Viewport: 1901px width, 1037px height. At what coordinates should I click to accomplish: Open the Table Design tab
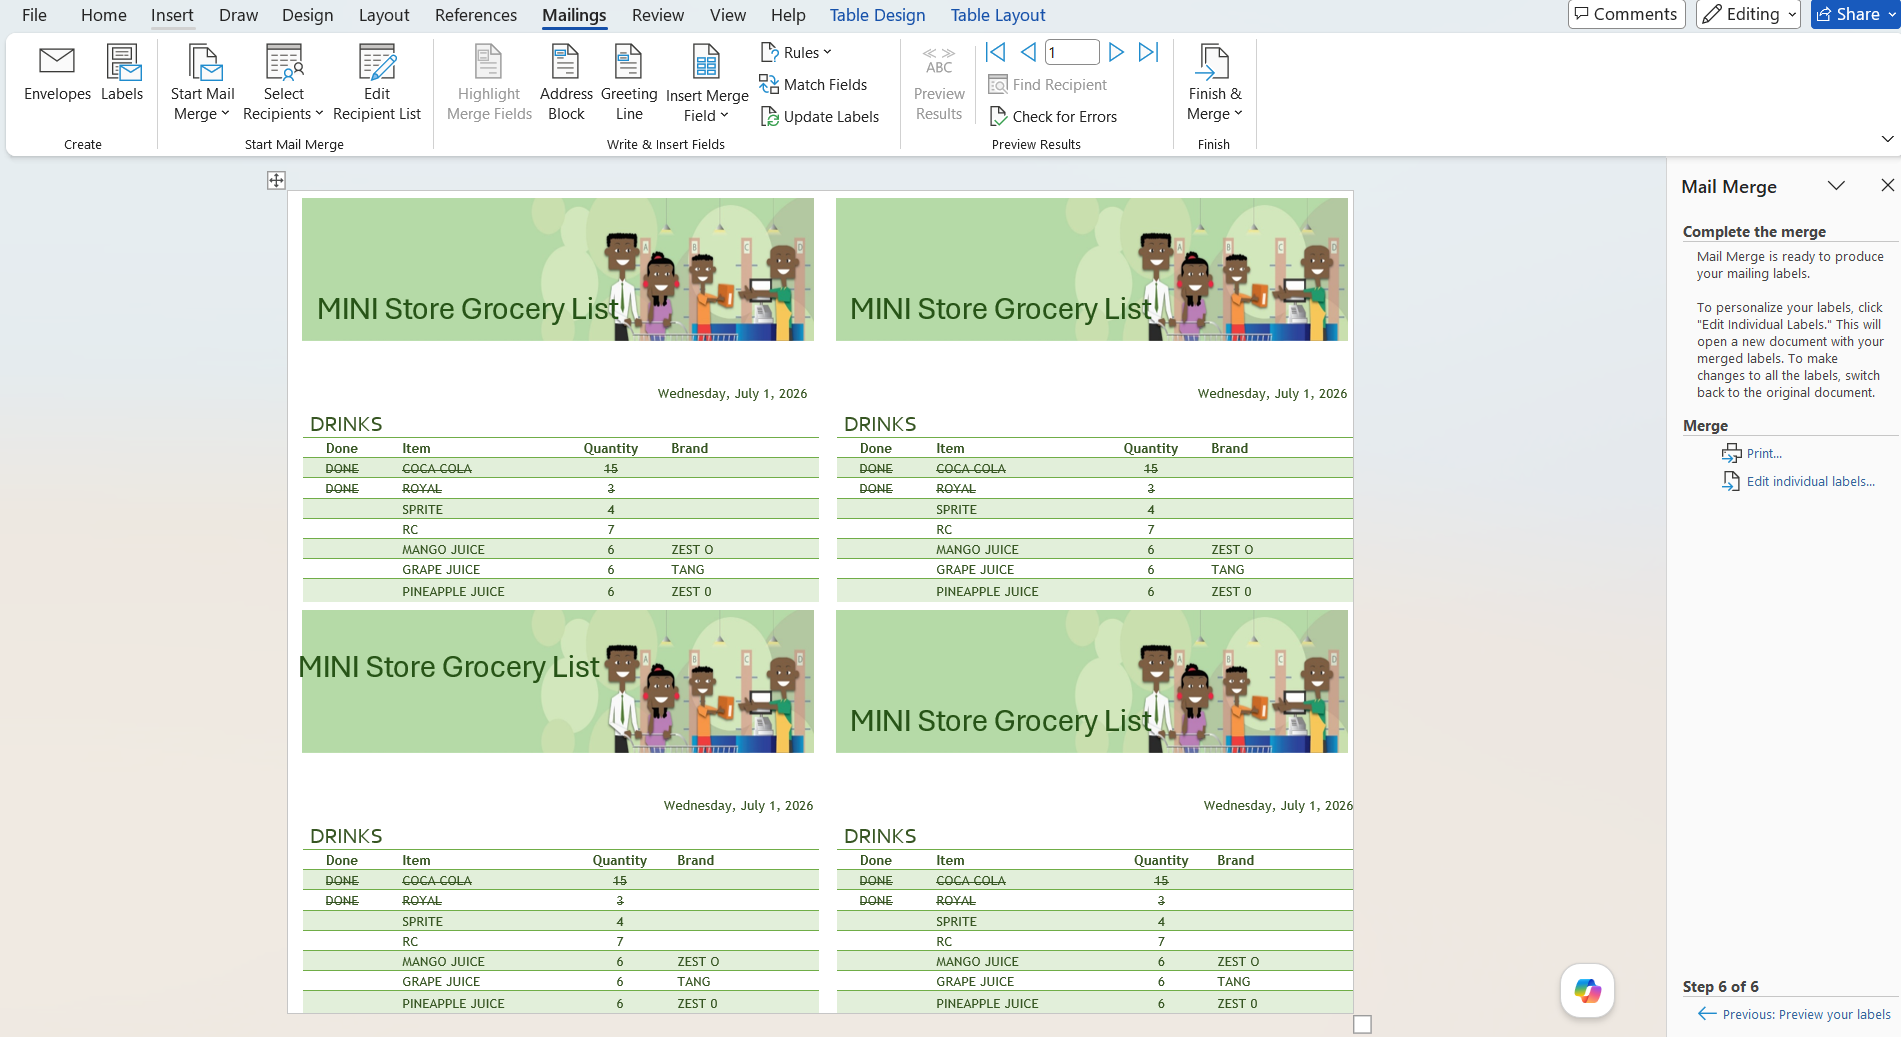877,15
